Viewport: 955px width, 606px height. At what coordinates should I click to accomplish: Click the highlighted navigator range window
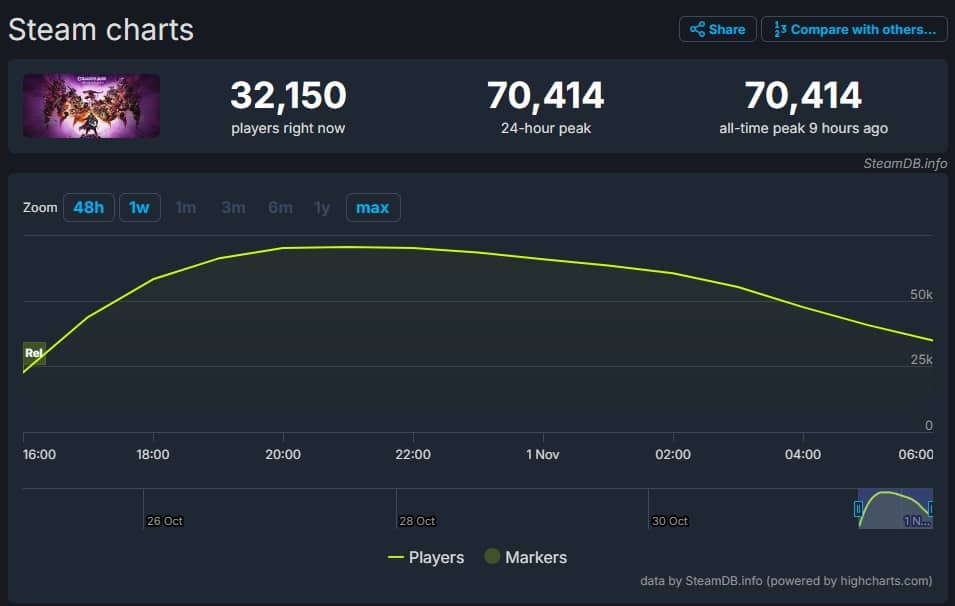pos(895,509)
